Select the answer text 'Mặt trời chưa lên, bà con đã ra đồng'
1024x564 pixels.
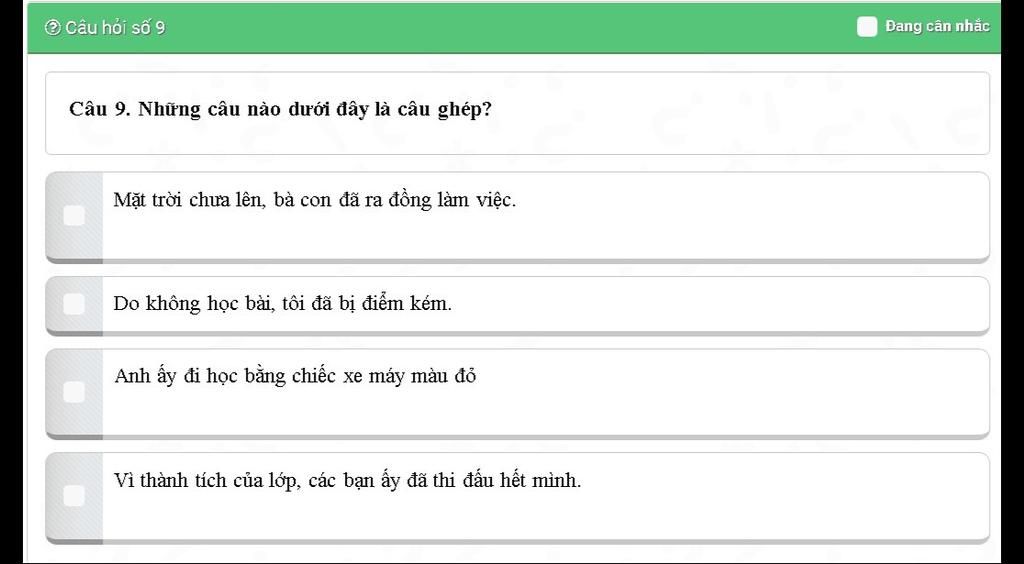(272, 200)
